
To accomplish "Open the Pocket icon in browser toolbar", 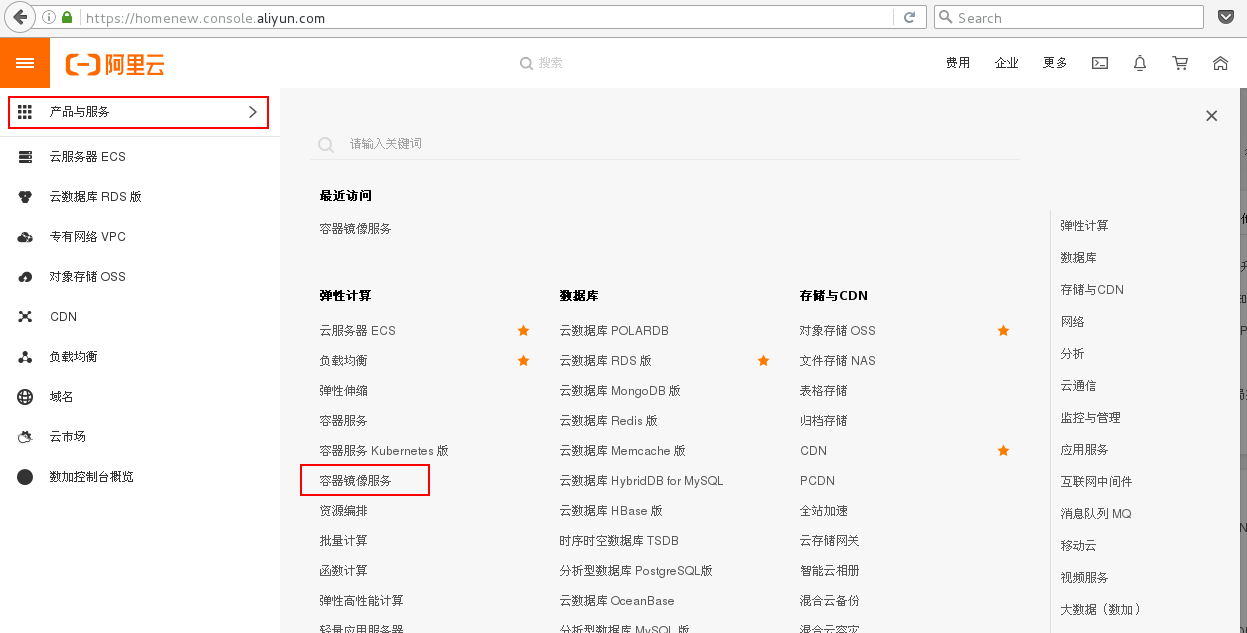I will (1226, 18).
